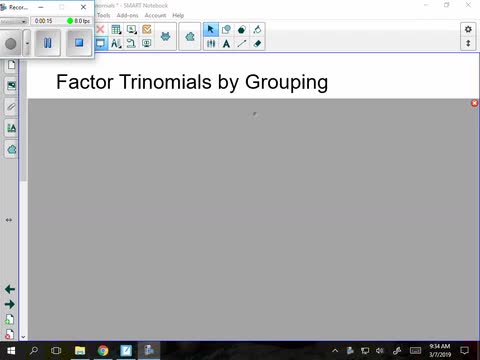Stop the recording with square button
This screenshot has height=360, width=480.
[79, 43]
